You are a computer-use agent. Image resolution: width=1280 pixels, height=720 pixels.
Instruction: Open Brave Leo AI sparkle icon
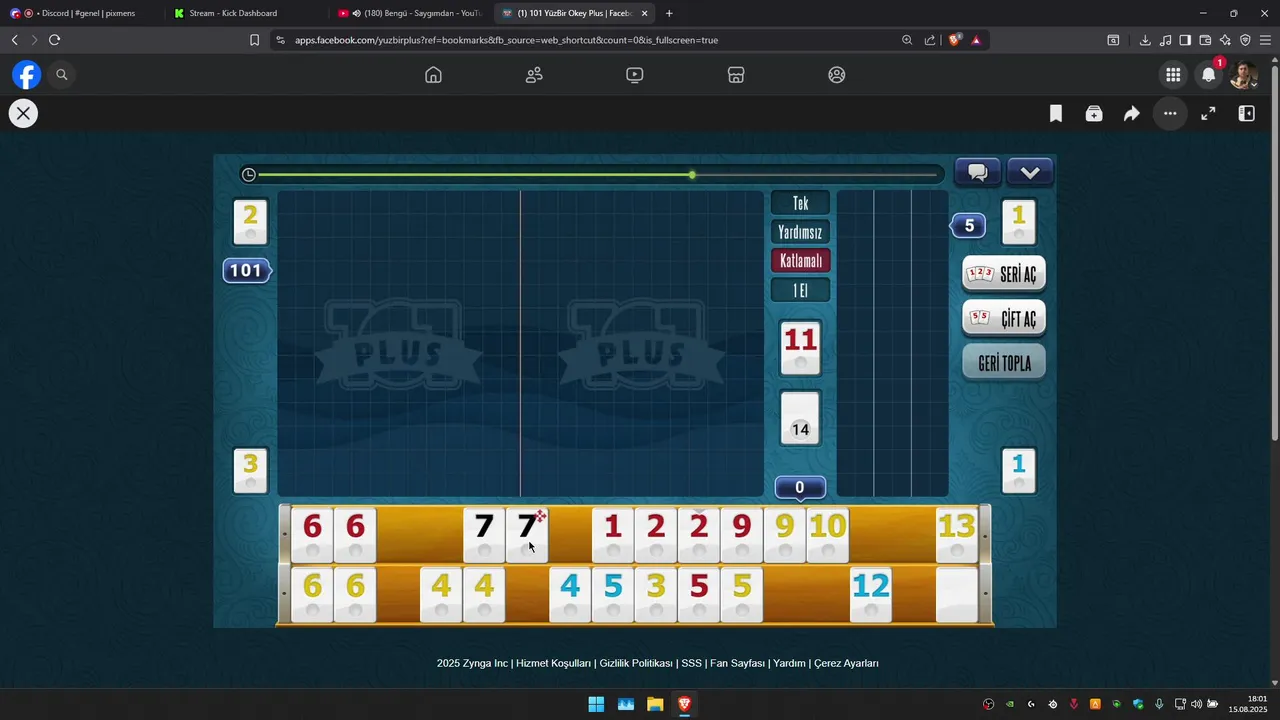point(1225,40)
